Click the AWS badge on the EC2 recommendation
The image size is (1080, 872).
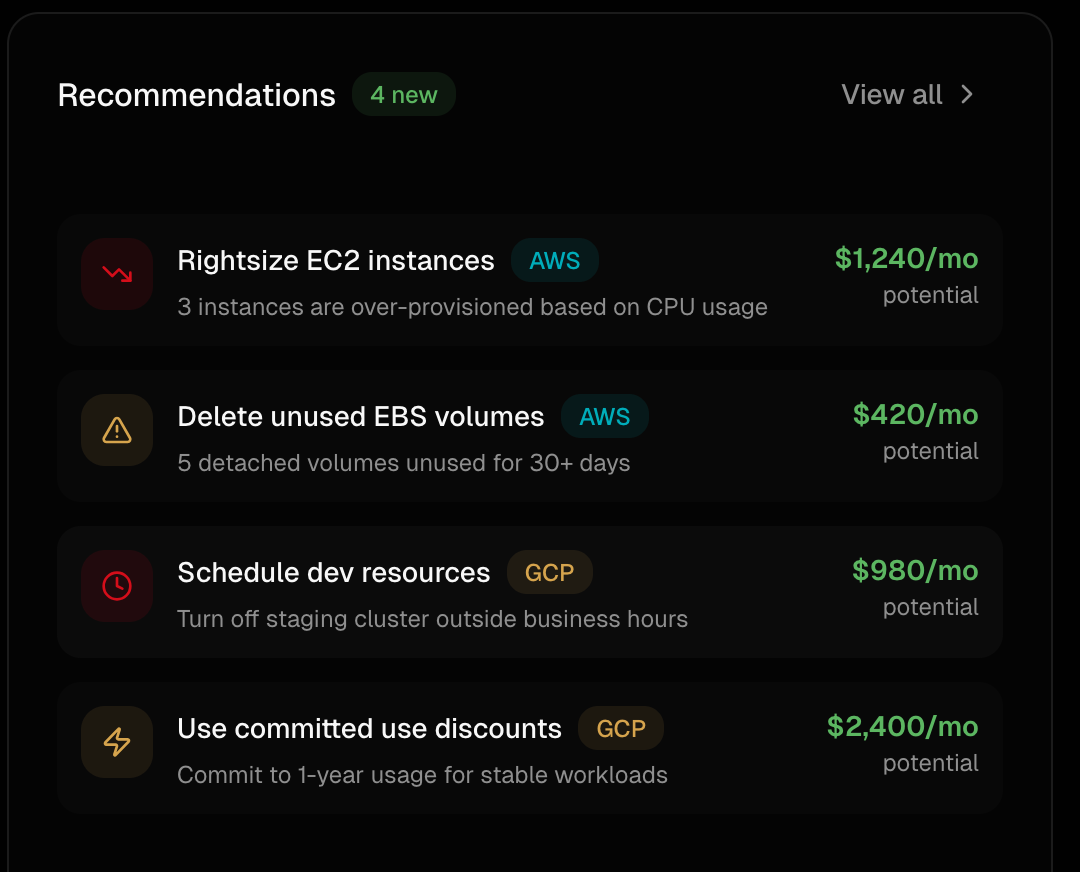click(555, 260)
